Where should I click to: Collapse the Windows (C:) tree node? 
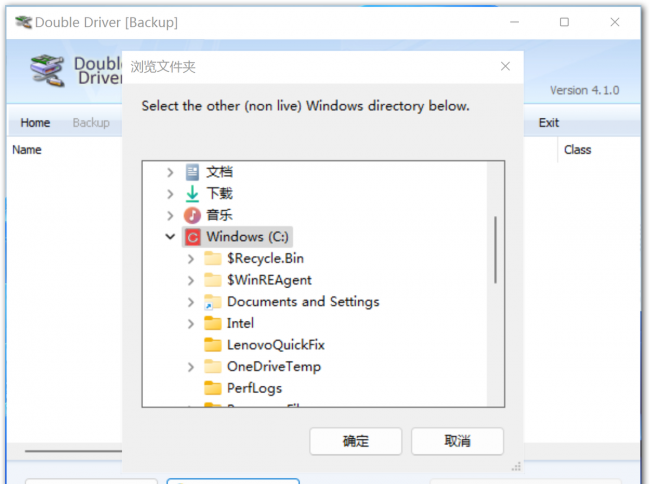tap(170, 237)
